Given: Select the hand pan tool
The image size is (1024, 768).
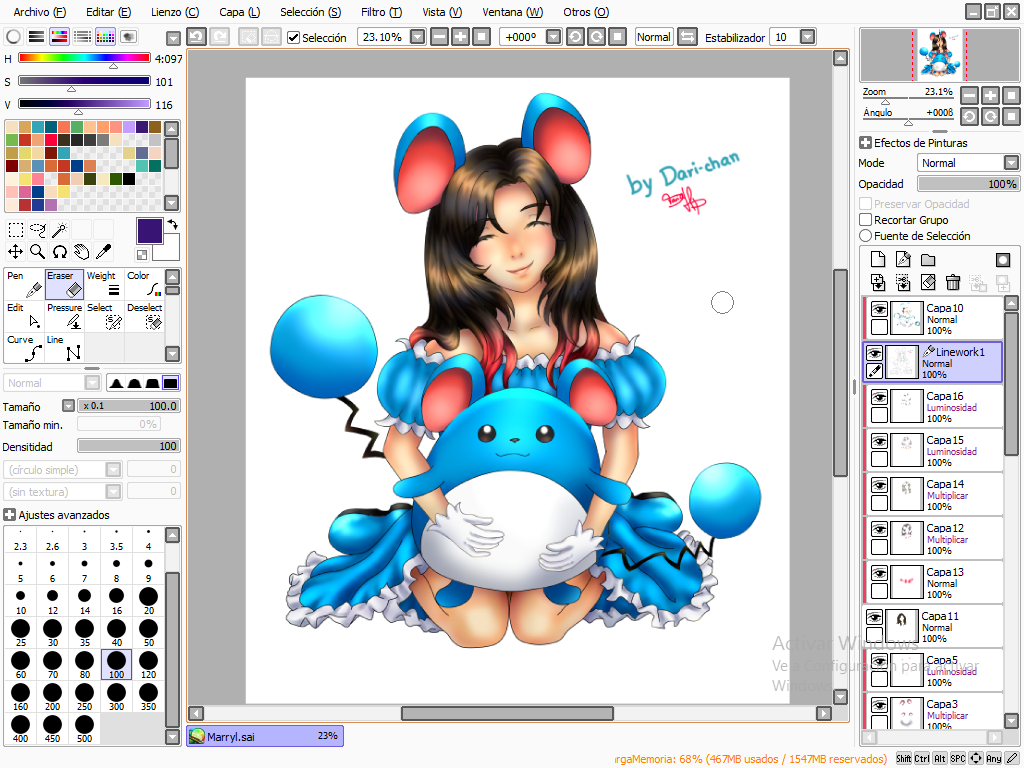Looking at the screenshot, I should coord(81,251).
